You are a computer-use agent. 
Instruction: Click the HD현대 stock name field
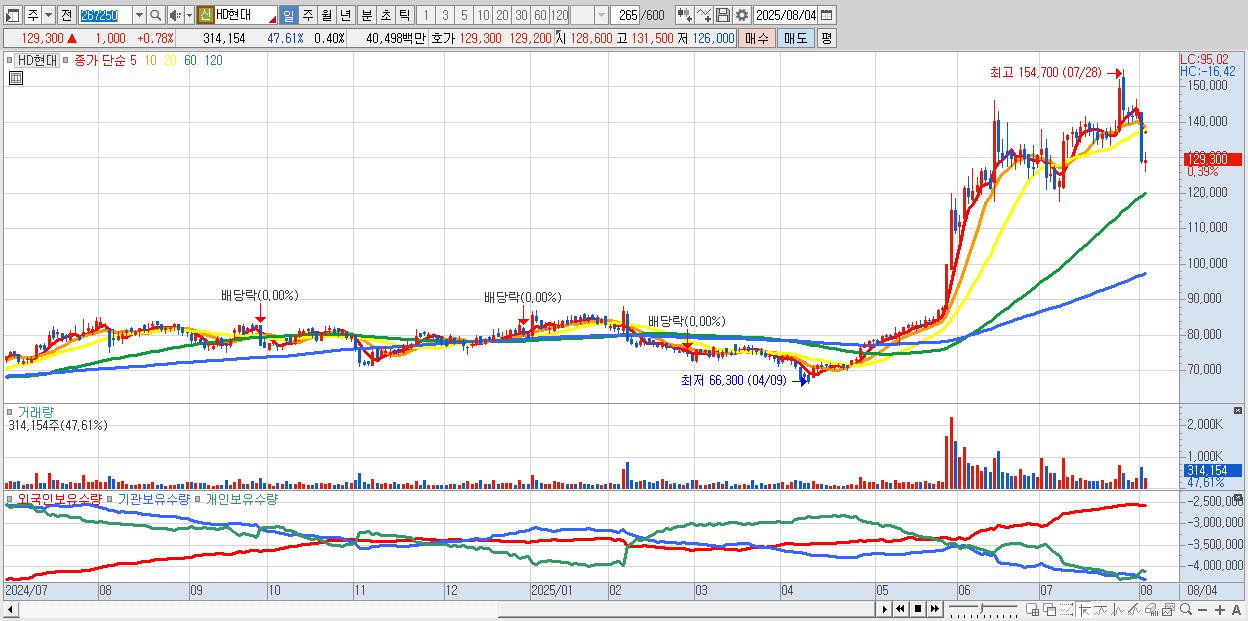[245, 15]
